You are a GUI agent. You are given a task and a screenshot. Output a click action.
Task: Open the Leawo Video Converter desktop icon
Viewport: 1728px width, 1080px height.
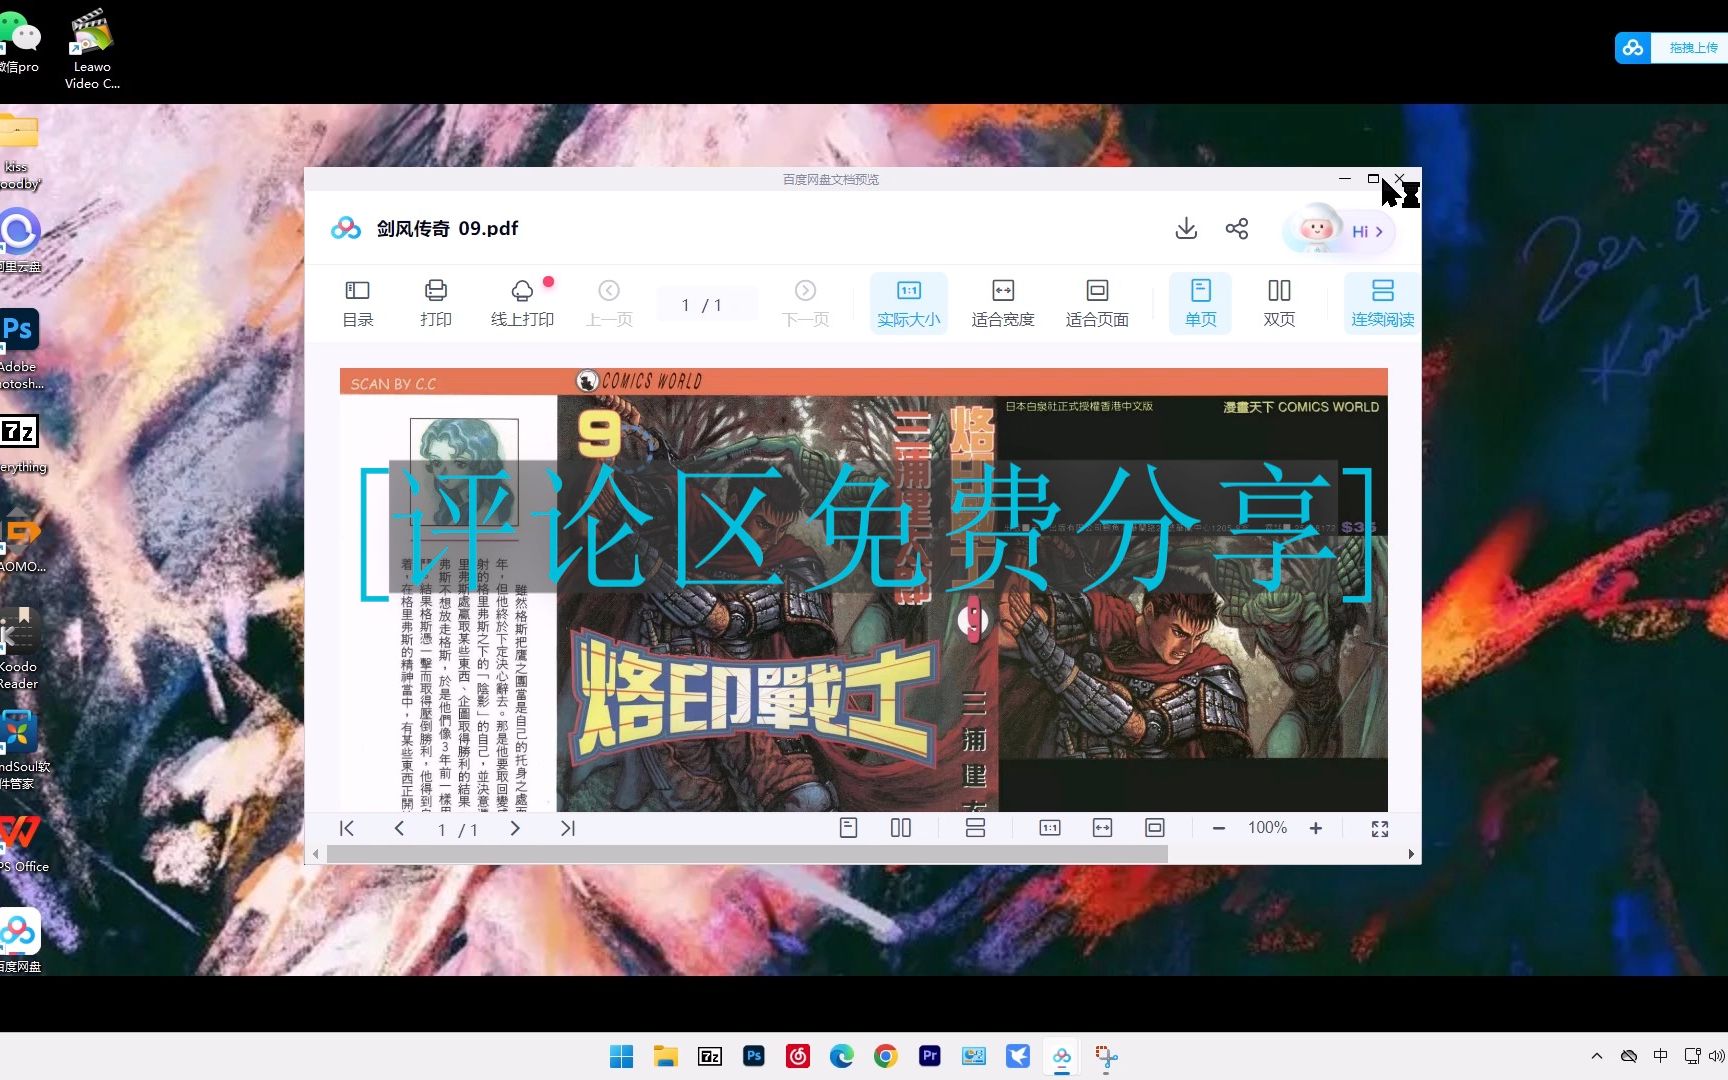click(92, 49)
